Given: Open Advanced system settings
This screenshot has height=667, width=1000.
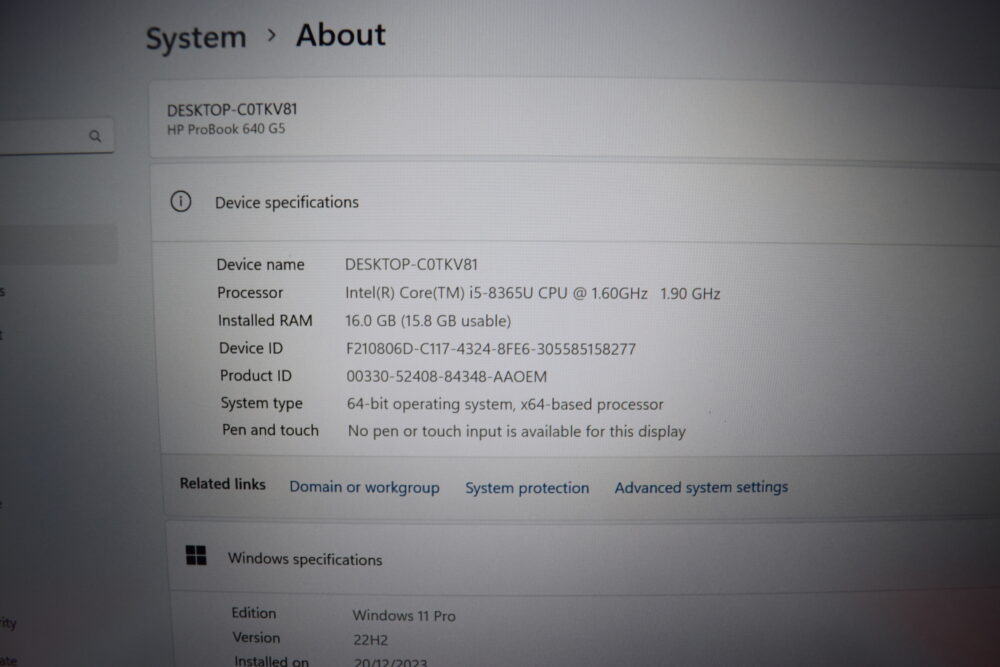Looking at the screenshot, I should coord(701,487).
